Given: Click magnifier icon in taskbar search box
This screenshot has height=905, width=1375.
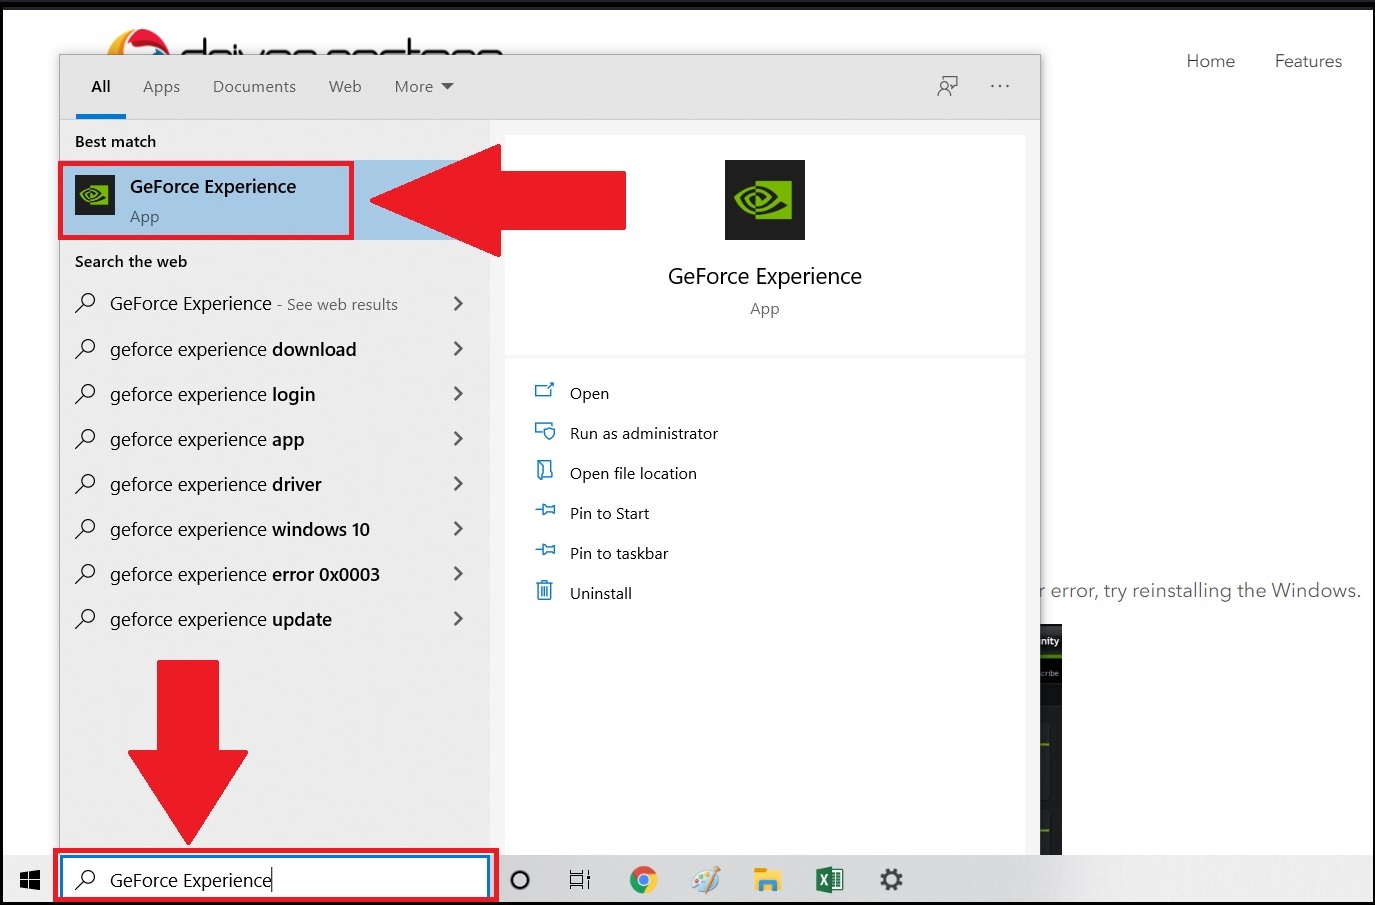Looking at the screenshot, I should (x=86, y=879).
